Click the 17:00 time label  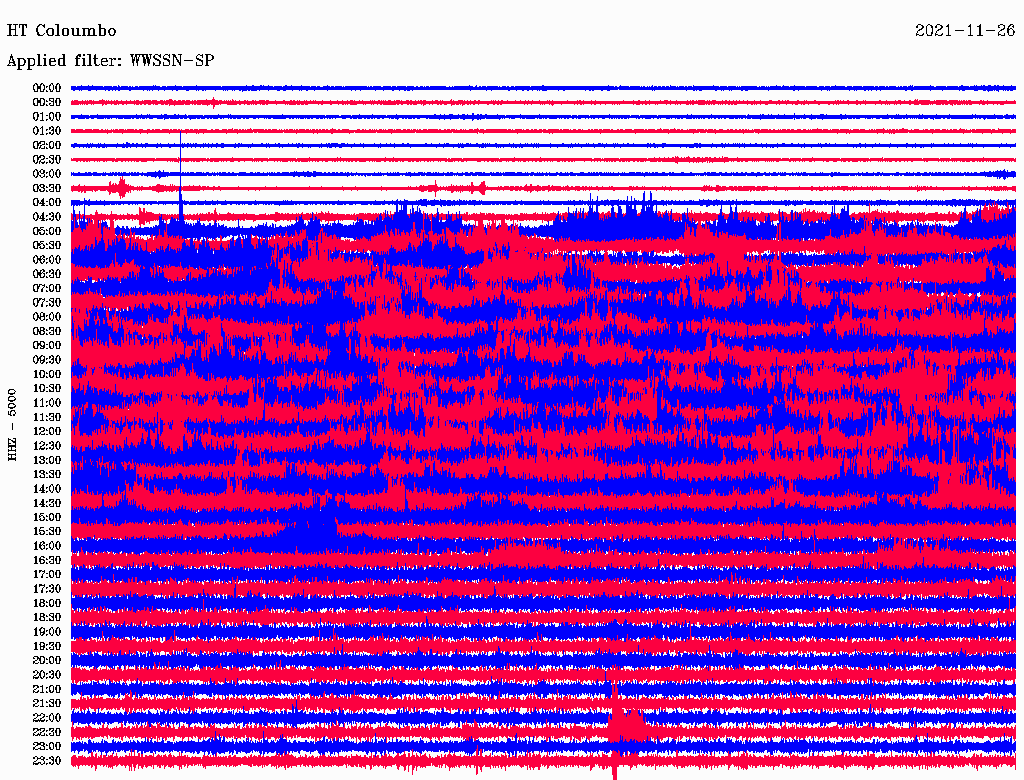pos(47,574)
